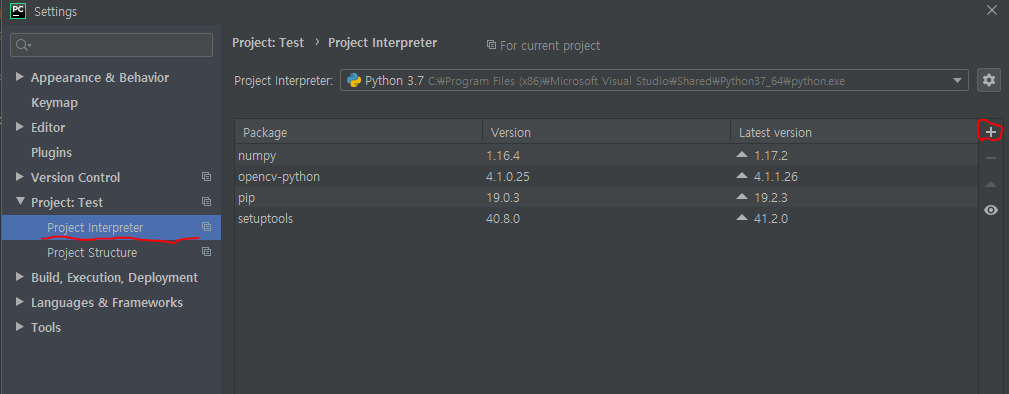Click numpy version 1.16.4 cell
This screenshot has height=394, width=1009.
coord(503,155)
